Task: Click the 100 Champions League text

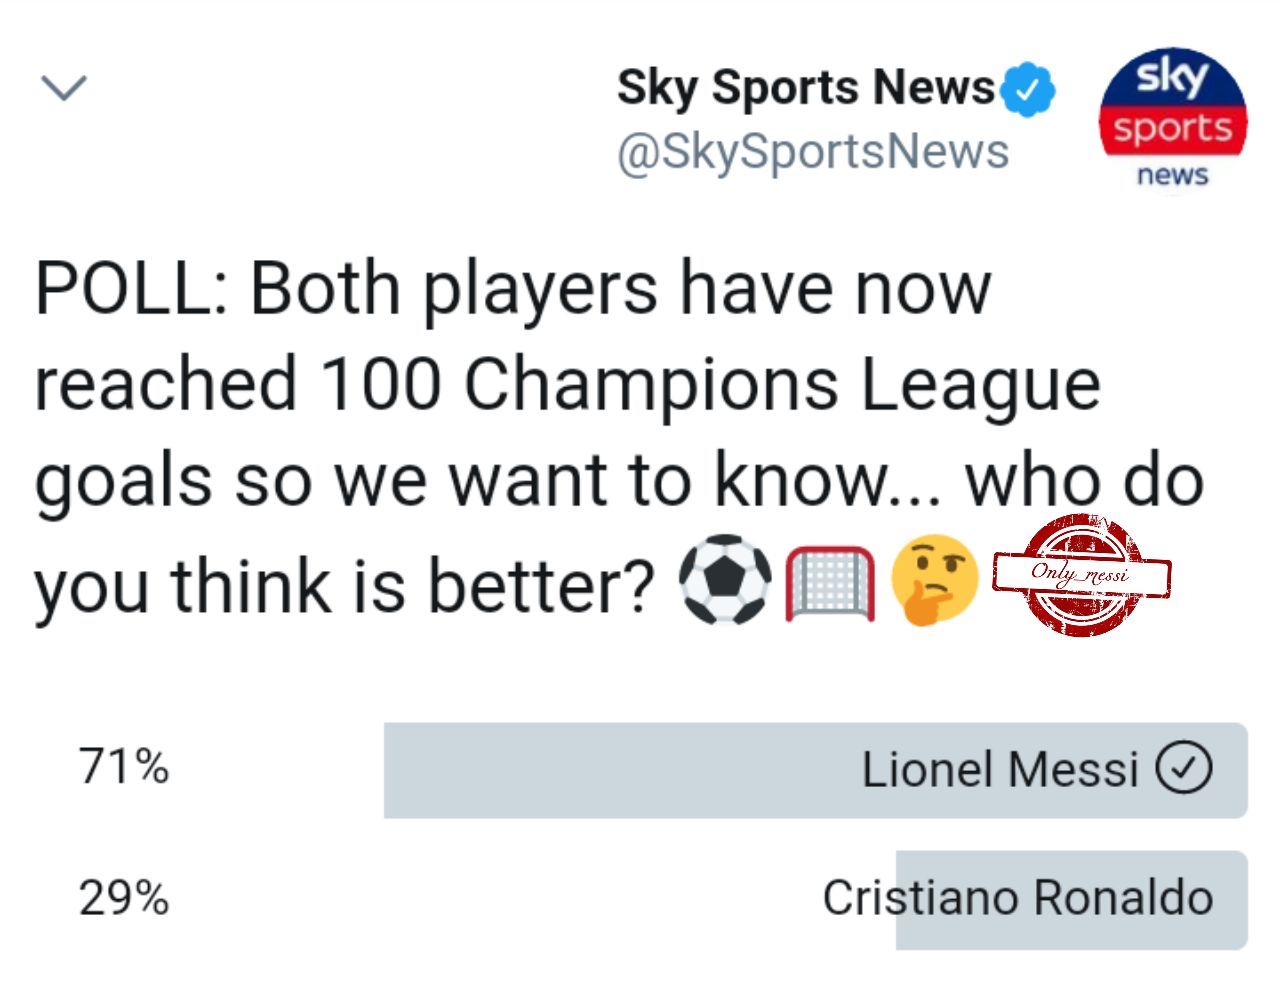Action: [x=711, y=385]
